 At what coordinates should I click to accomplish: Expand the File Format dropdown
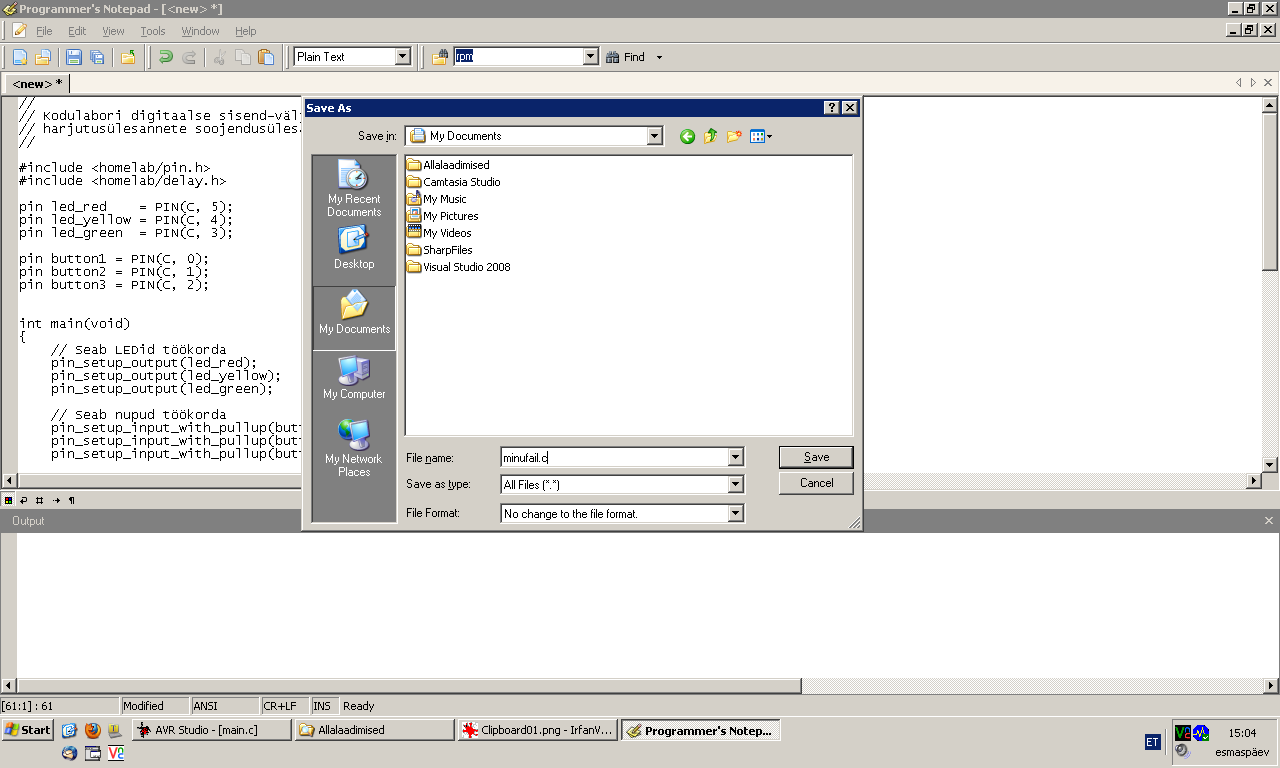[736, 513]
